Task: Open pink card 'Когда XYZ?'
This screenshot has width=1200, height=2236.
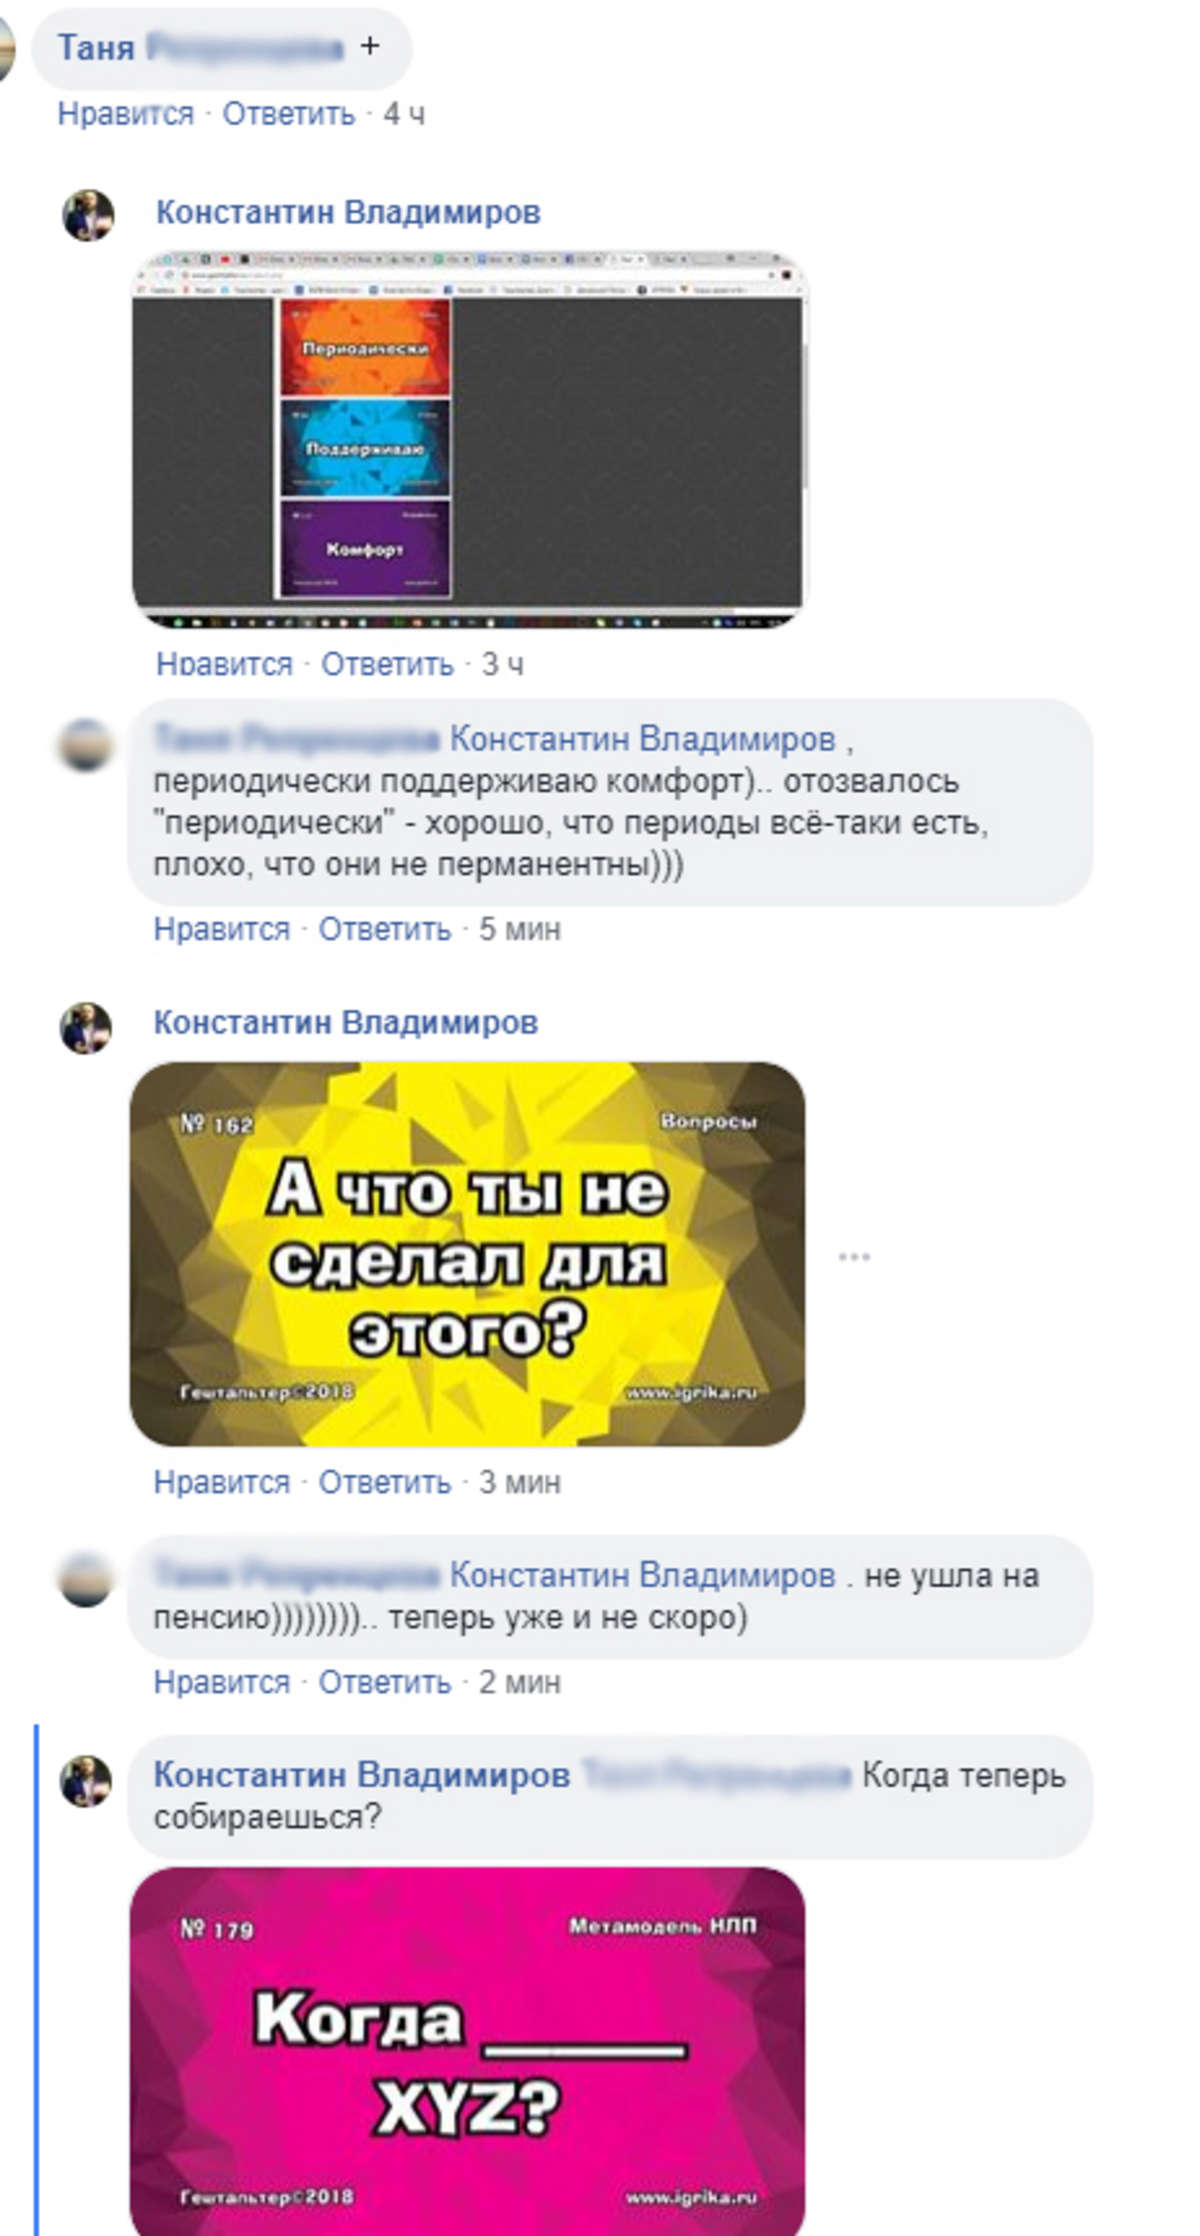Action: pos(467,2050)
